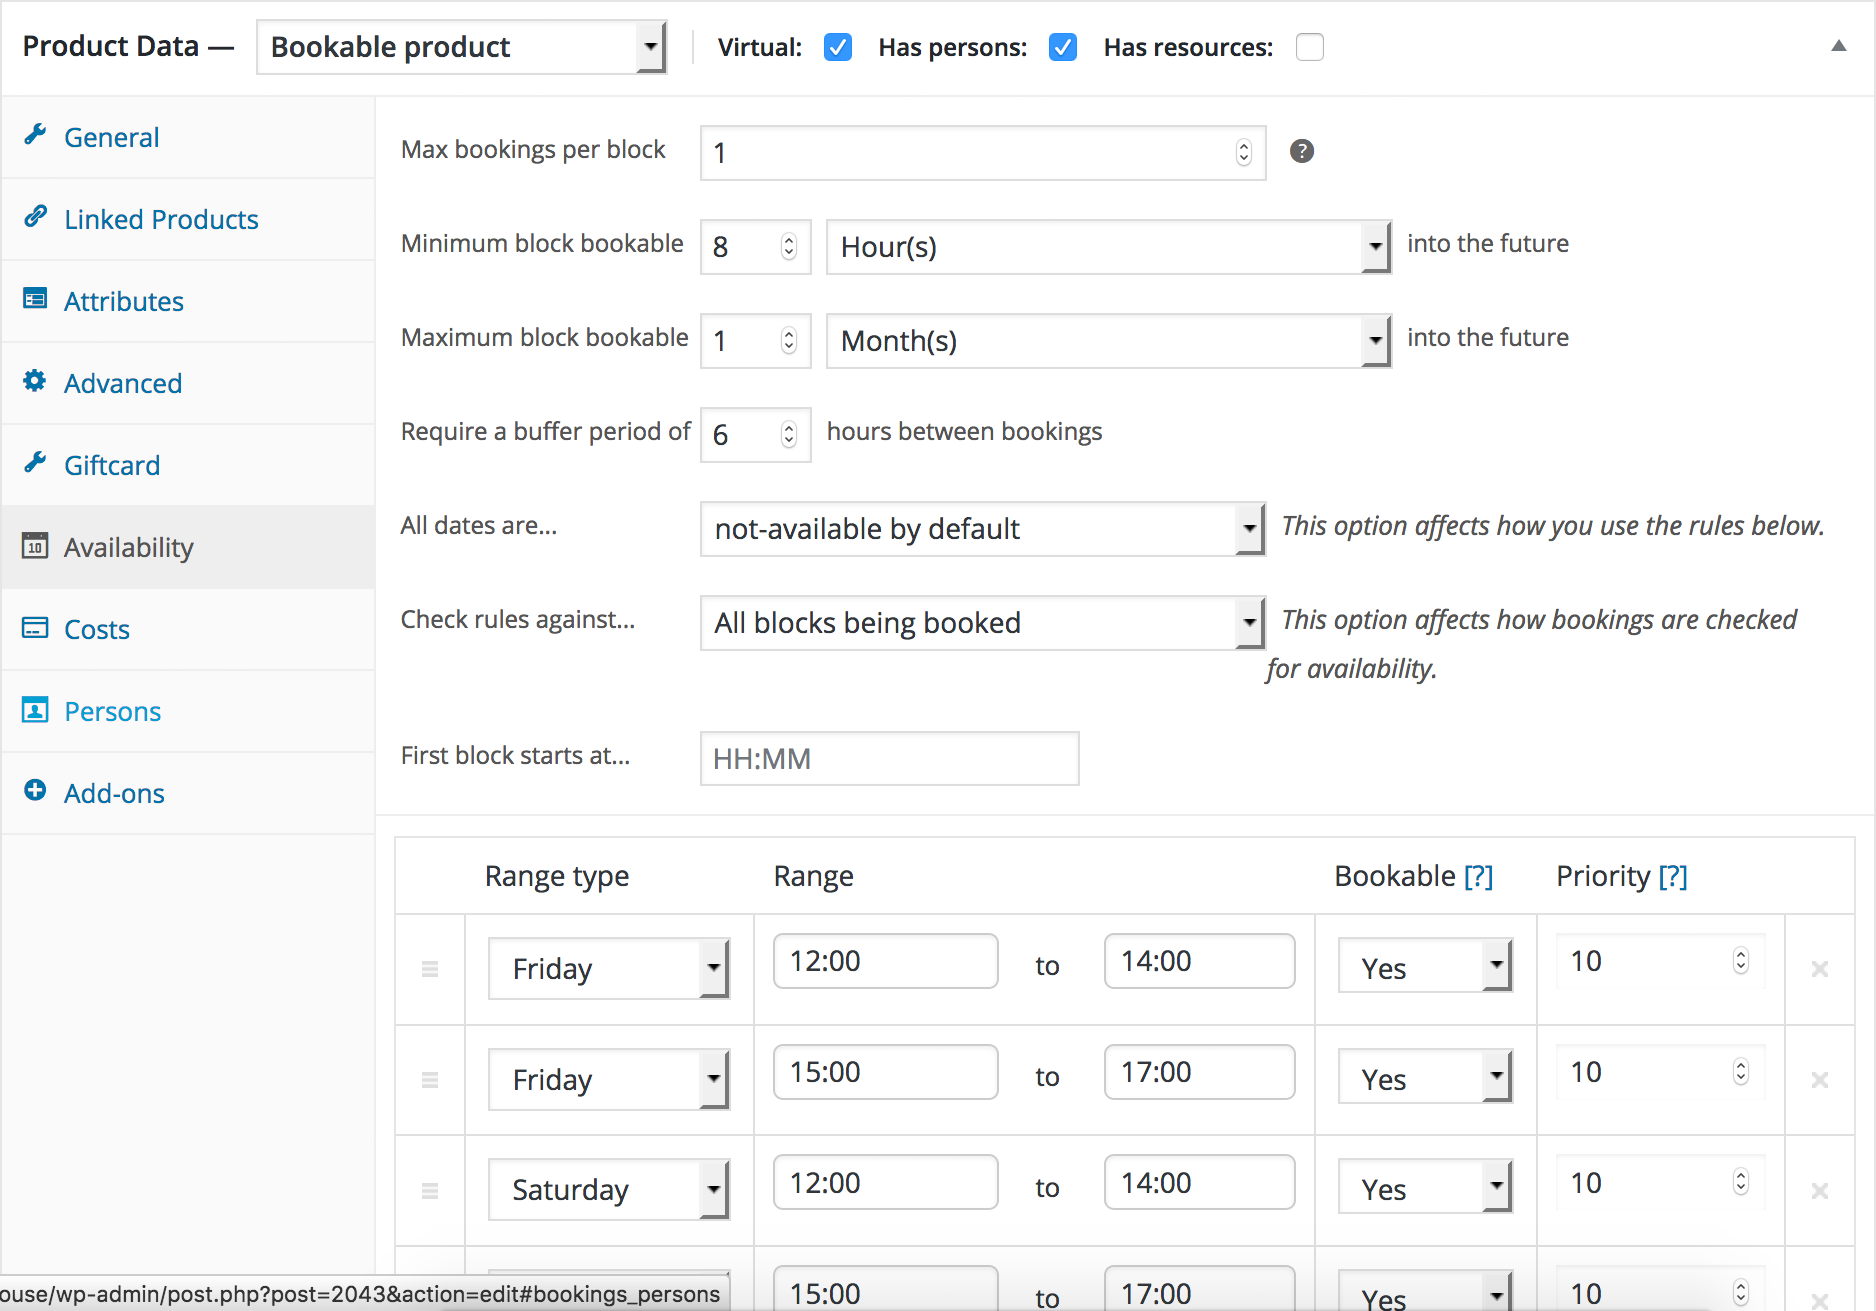
Task: Click start time 15:00 in second Friday row
Action: (885, 1072)
